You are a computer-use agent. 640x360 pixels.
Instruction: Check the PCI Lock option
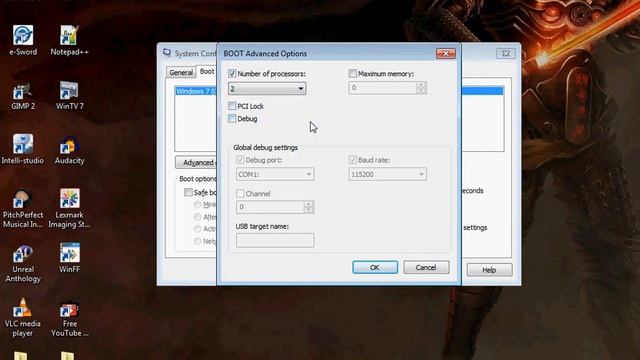point(232,106)
